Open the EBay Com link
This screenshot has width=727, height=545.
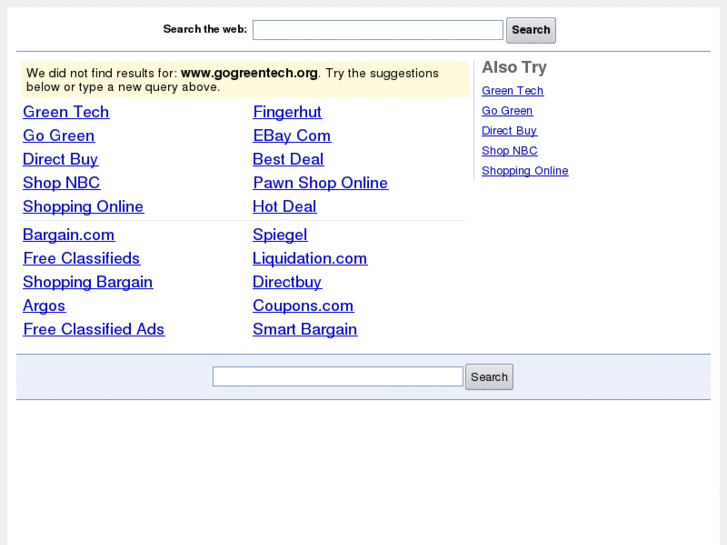tap(292, 135)
